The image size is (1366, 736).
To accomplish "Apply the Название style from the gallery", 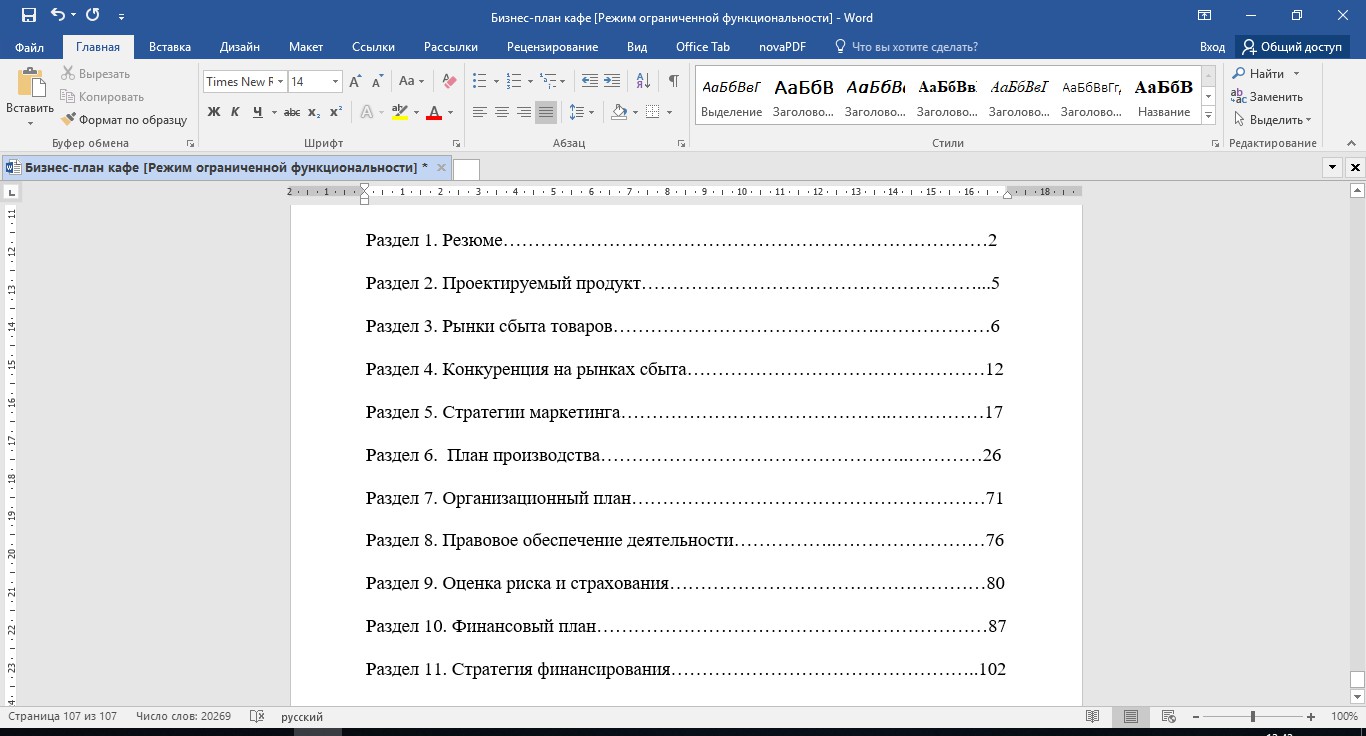I will tap(1164, 97).
